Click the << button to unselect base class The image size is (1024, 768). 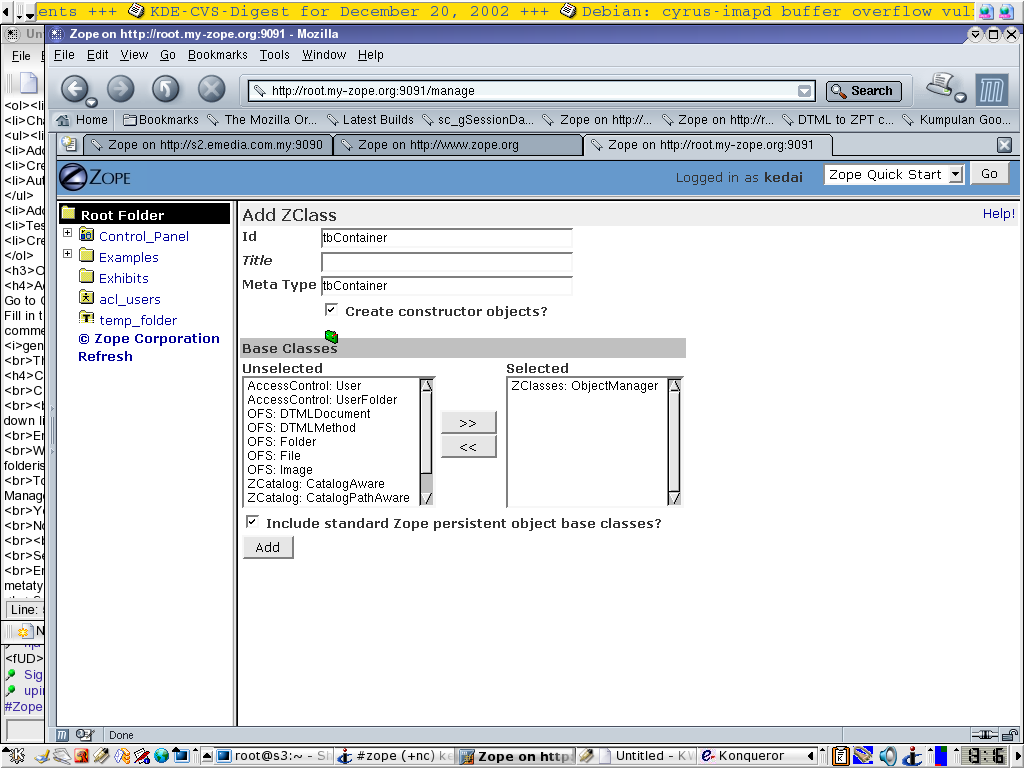468,447
